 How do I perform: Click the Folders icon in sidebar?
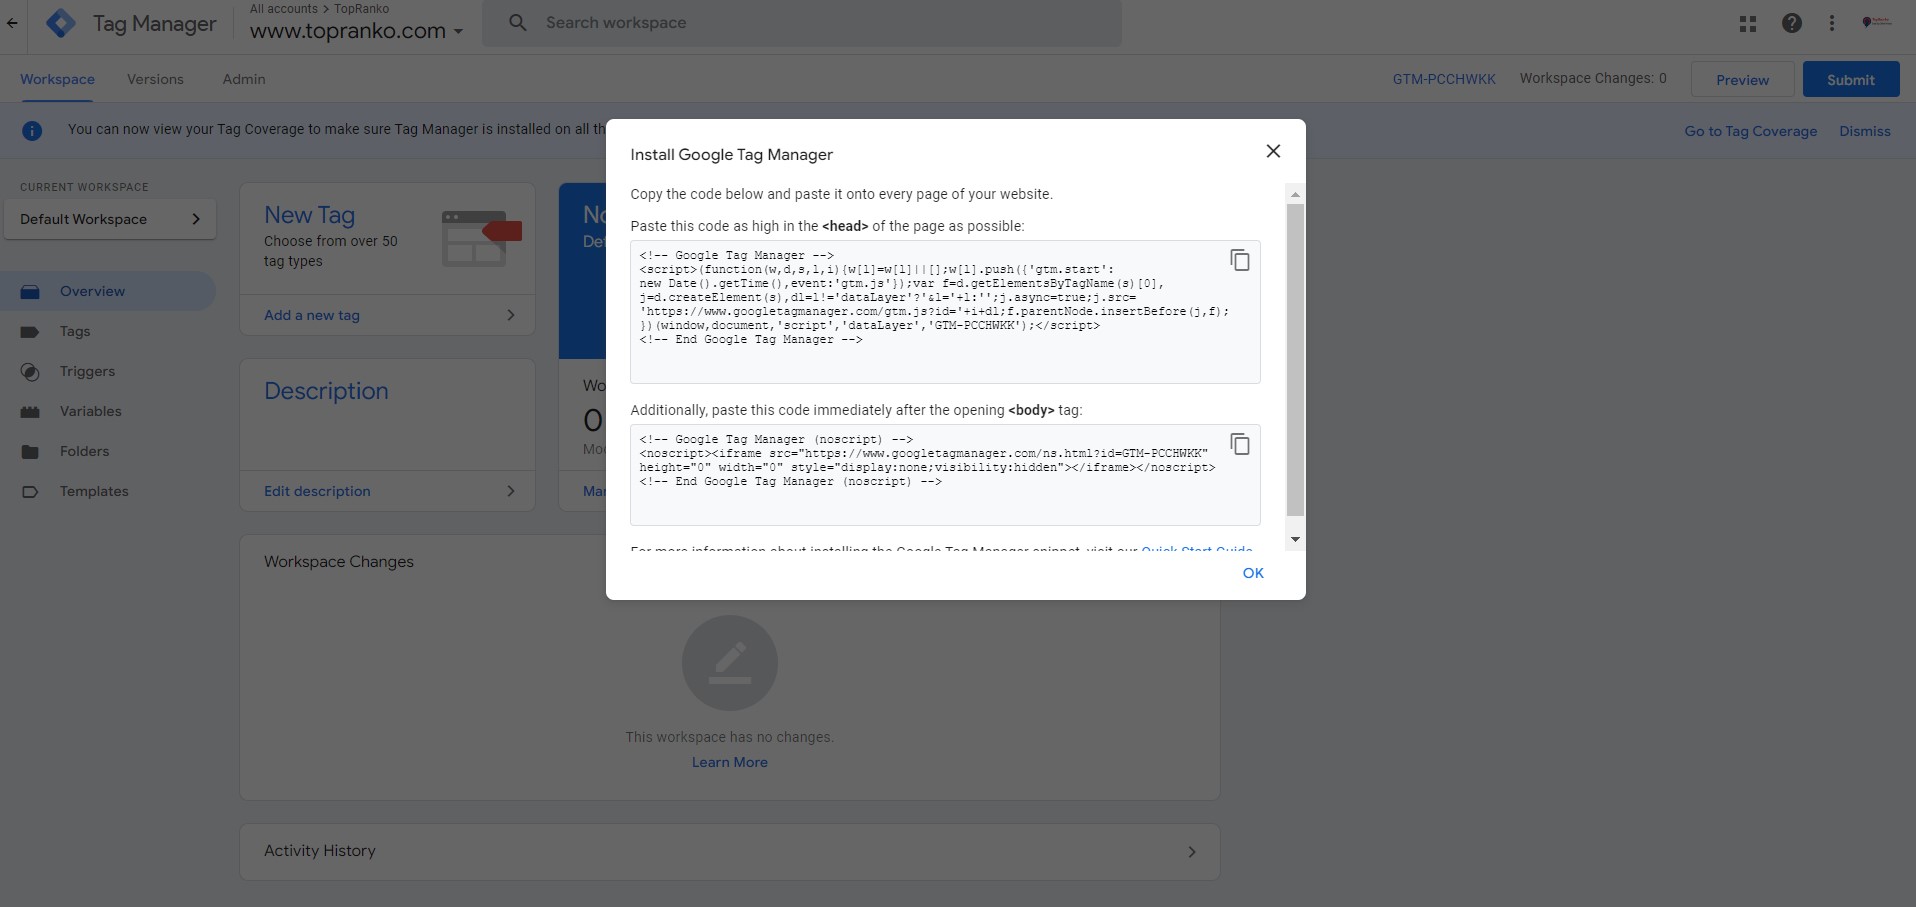[30, 452]
